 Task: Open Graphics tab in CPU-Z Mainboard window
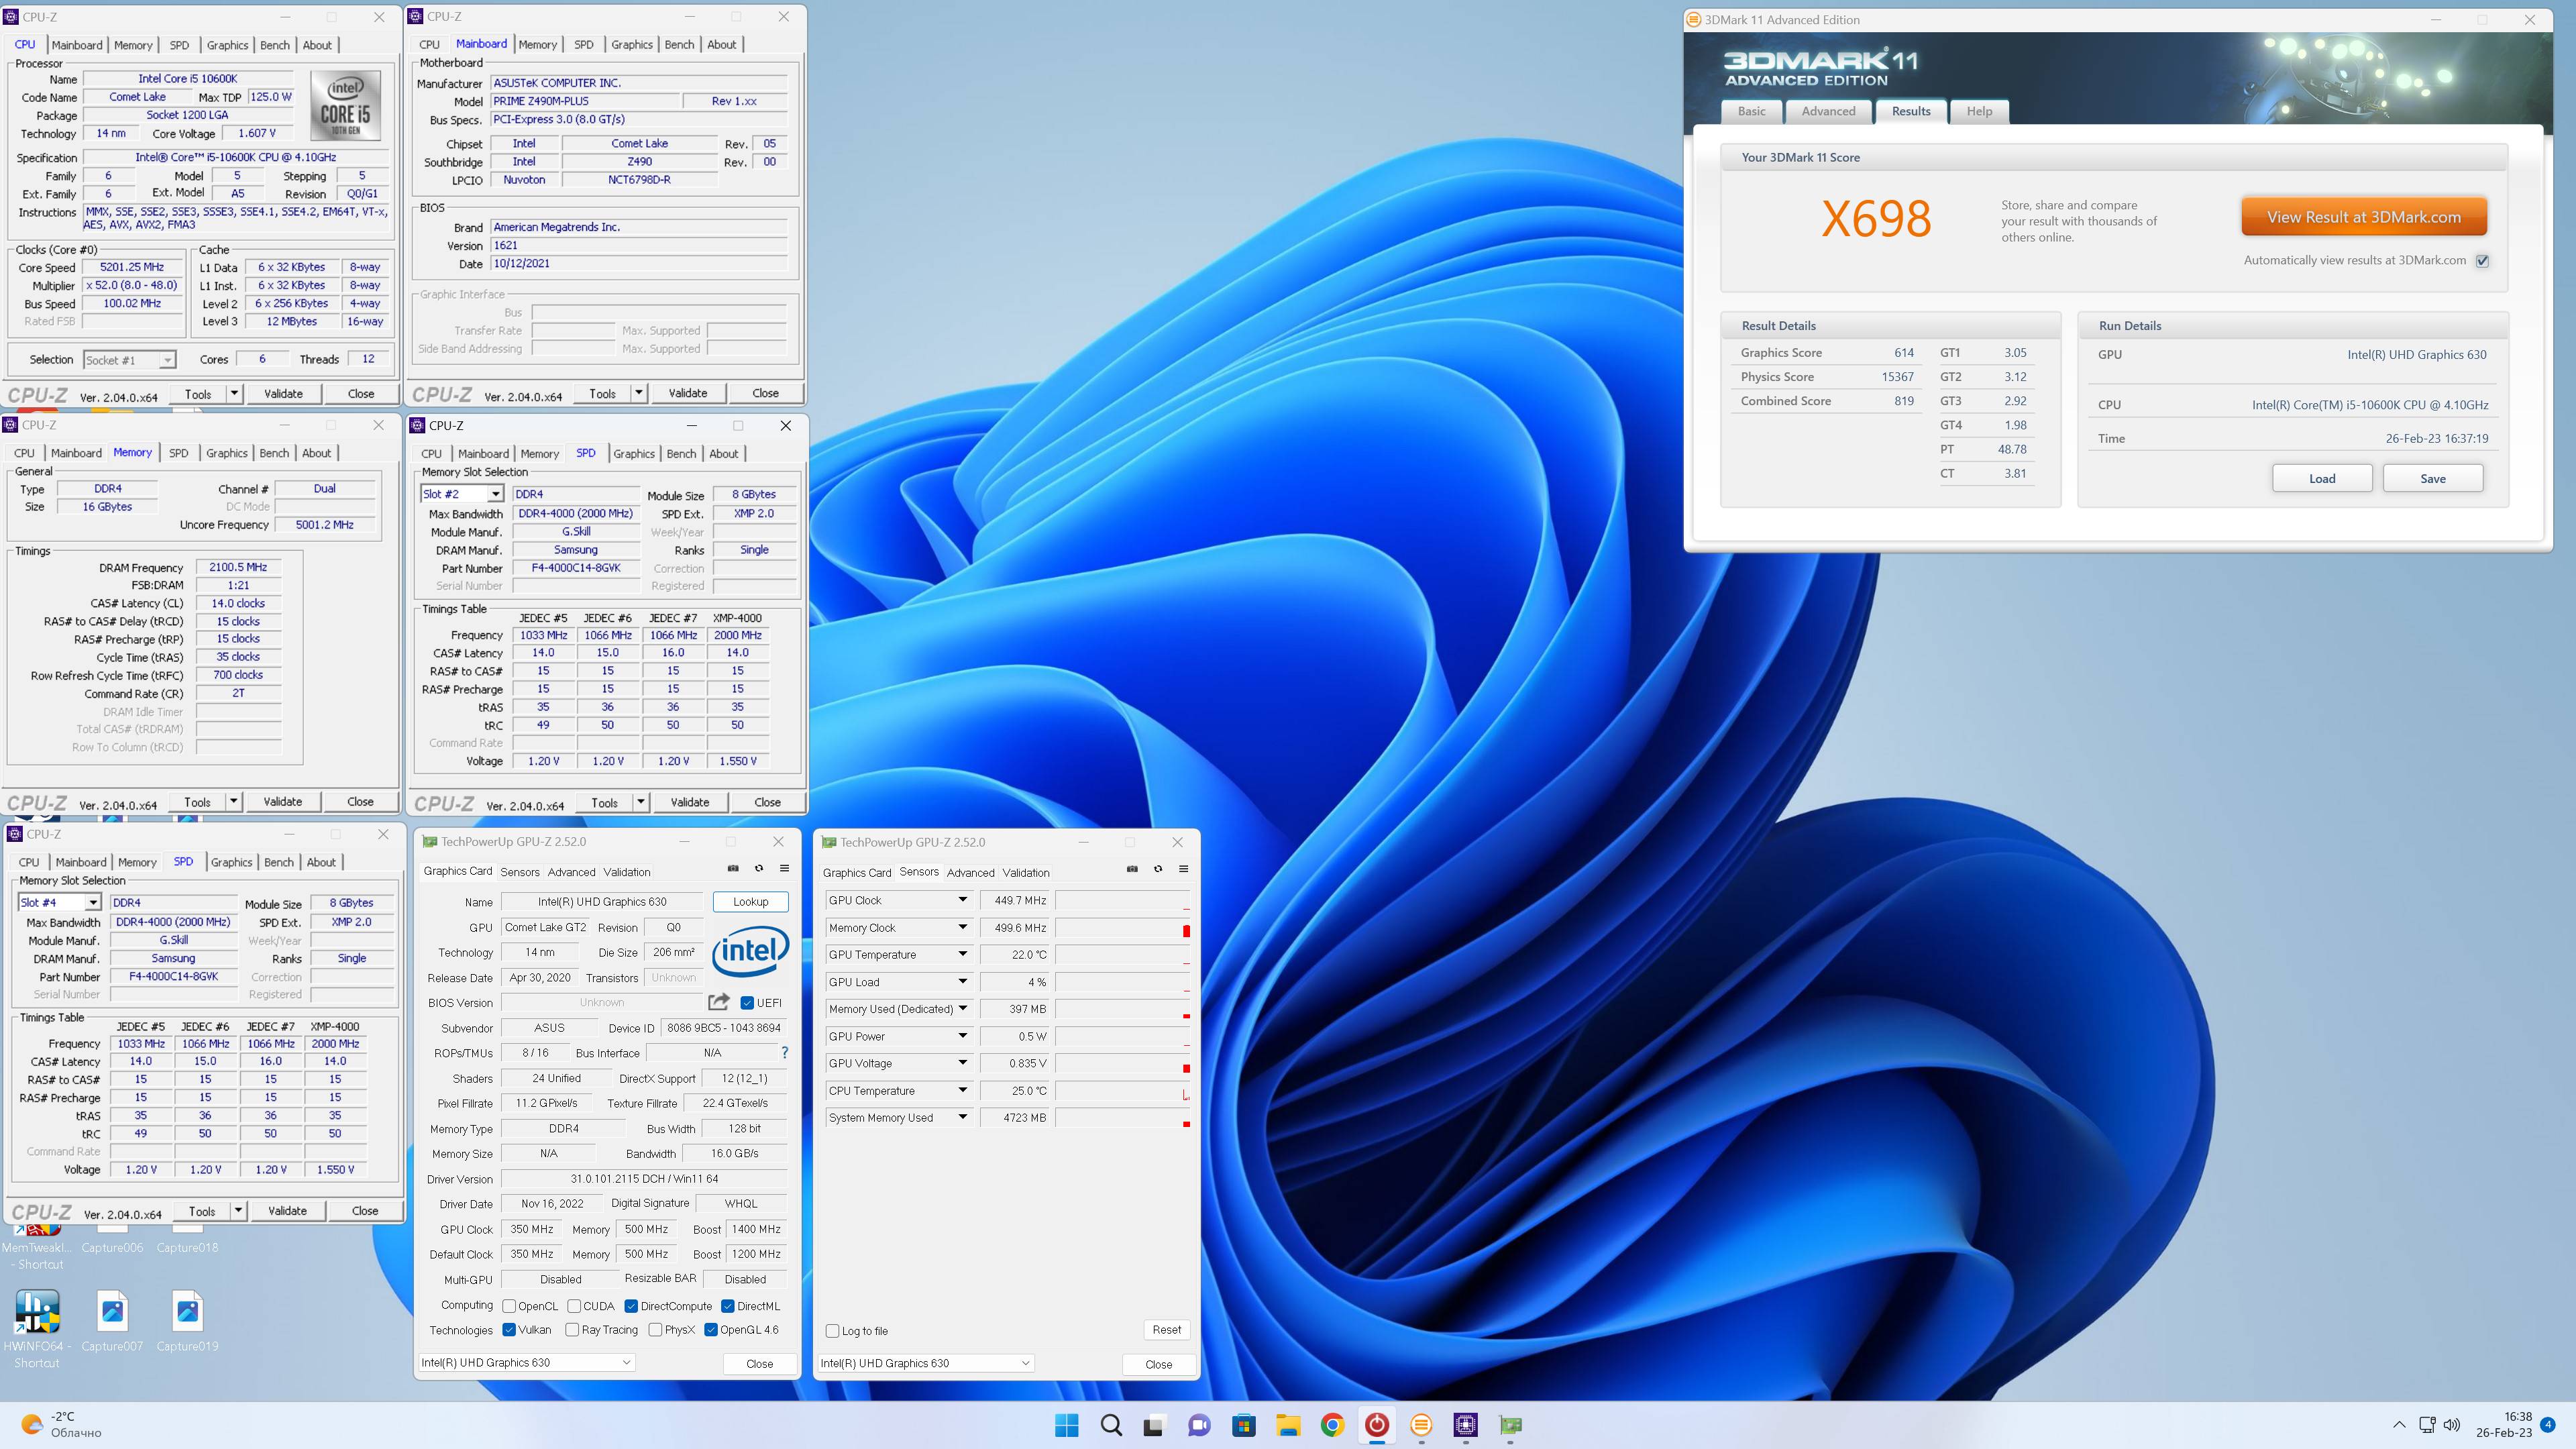pyautogui.click(x=632, y=44)
